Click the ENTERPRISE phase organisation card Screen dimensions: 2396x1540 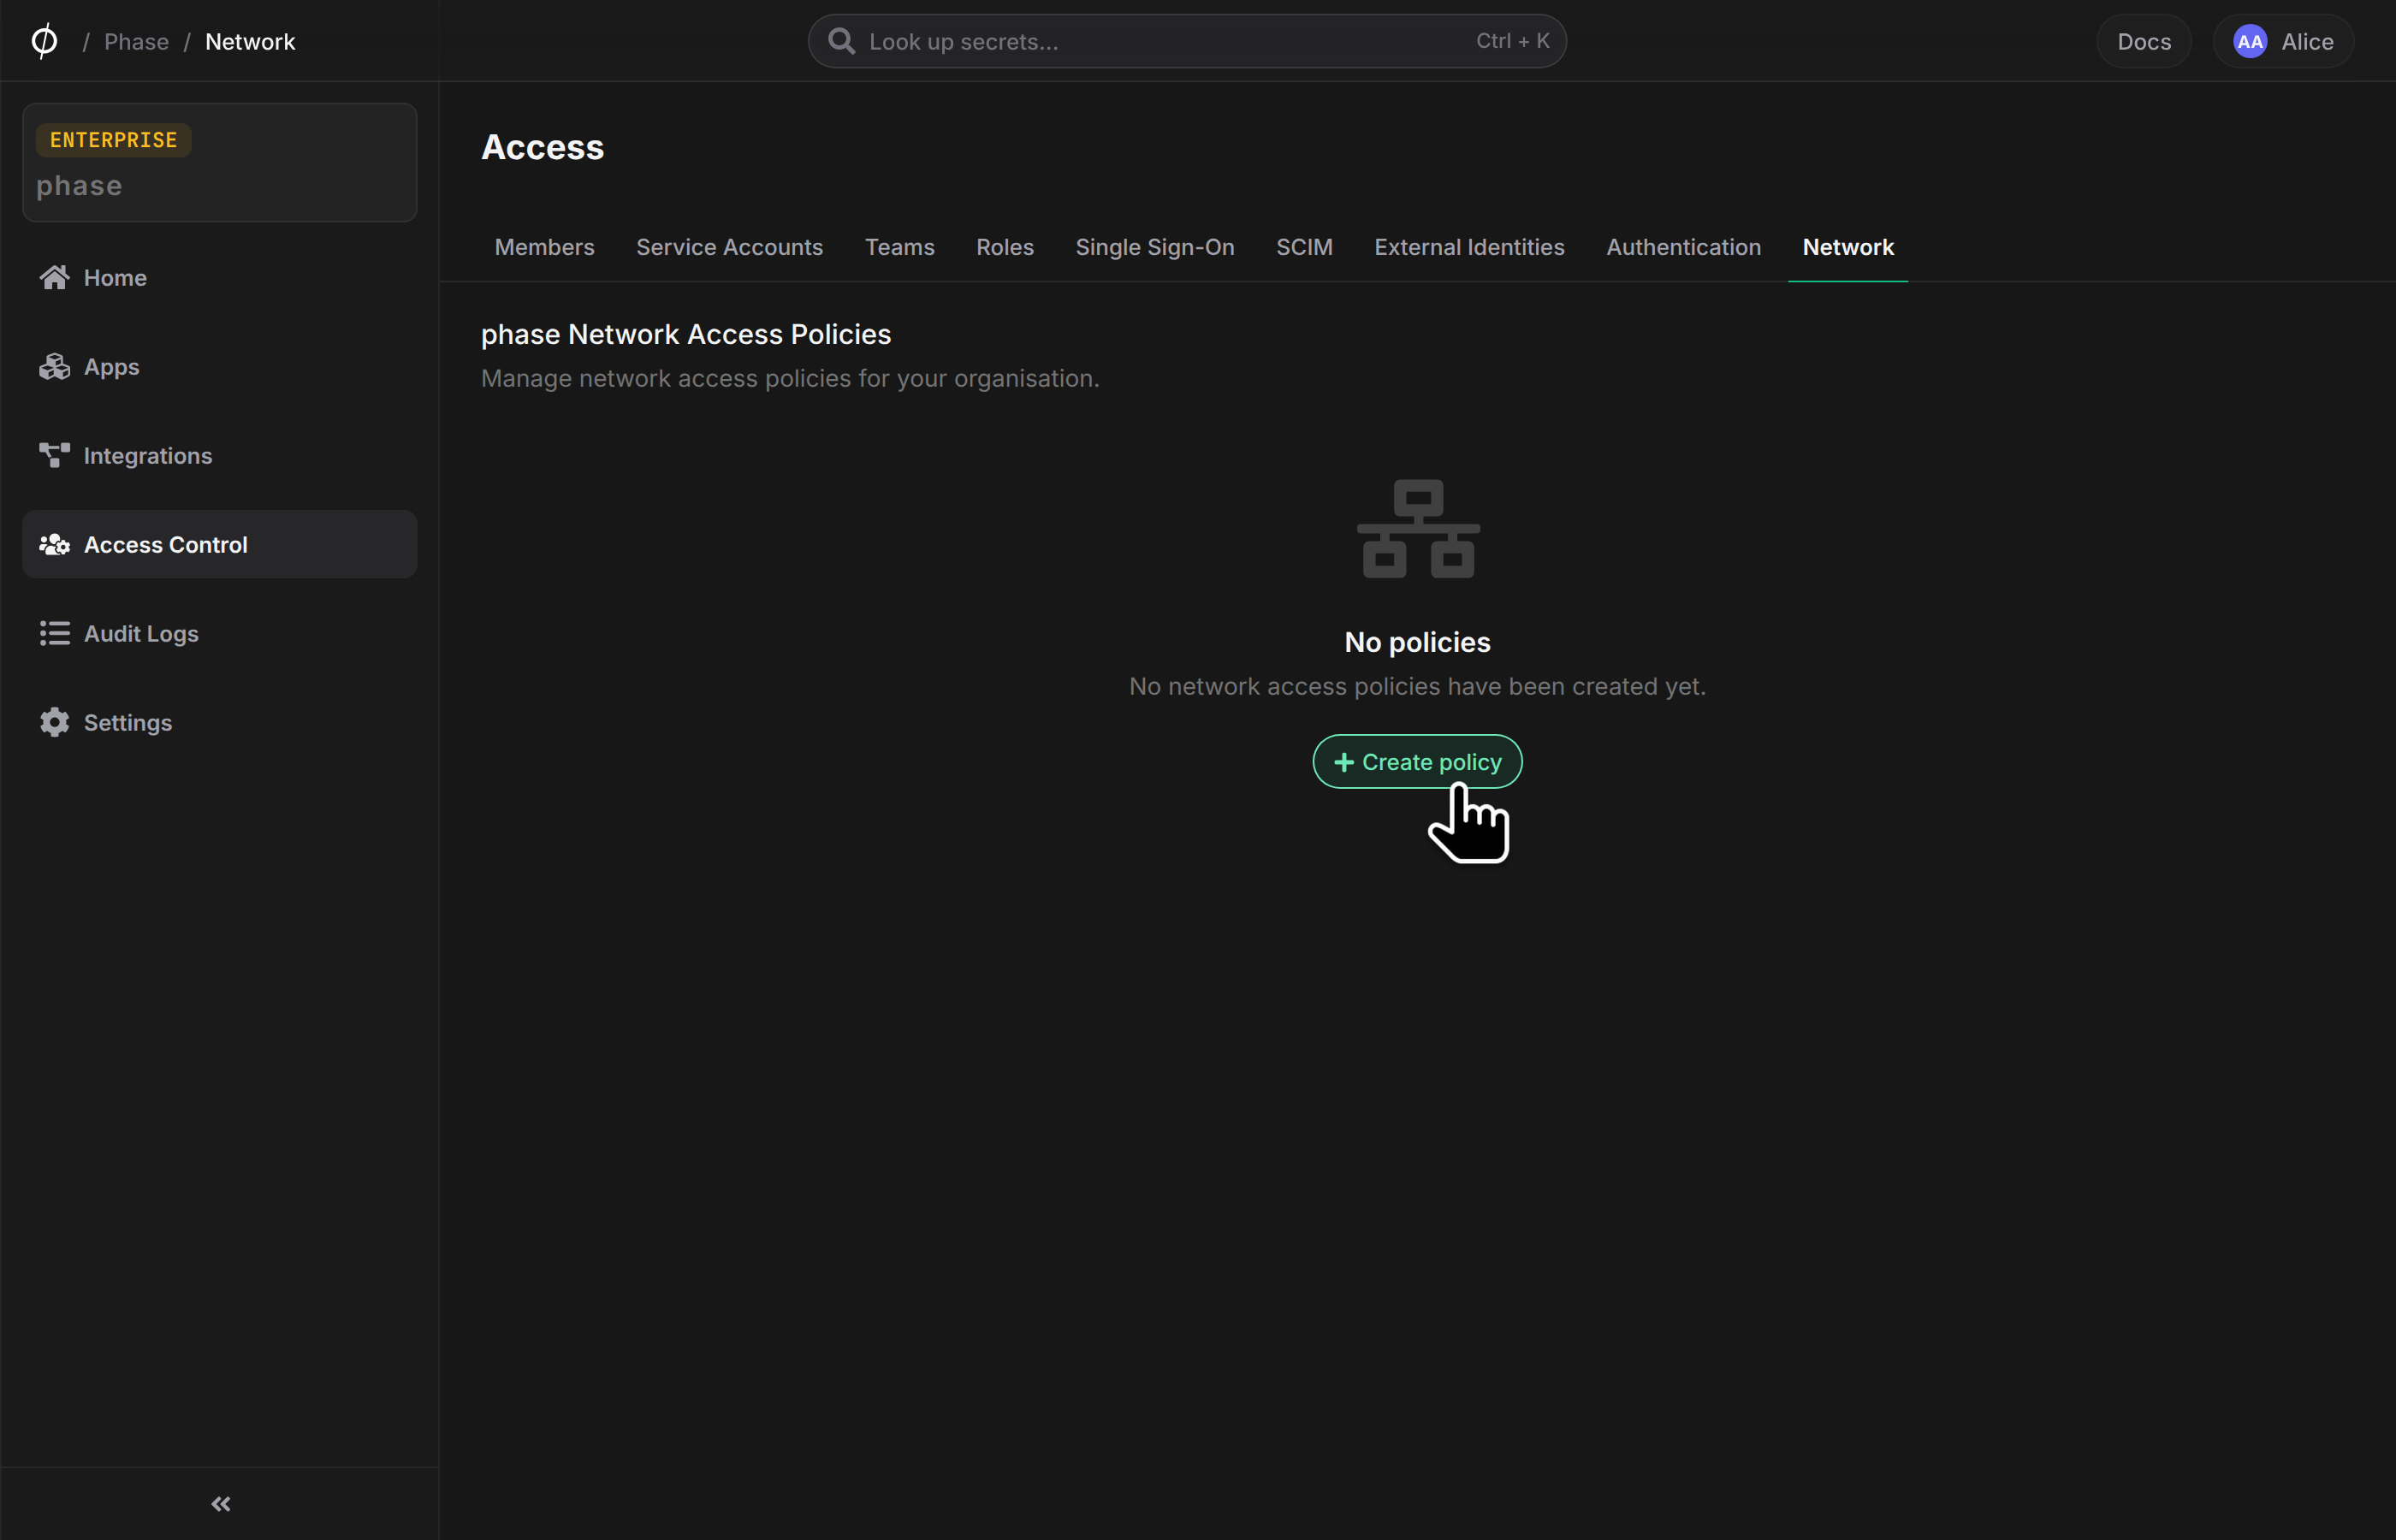pyautogui.click(x=219, y=162)
